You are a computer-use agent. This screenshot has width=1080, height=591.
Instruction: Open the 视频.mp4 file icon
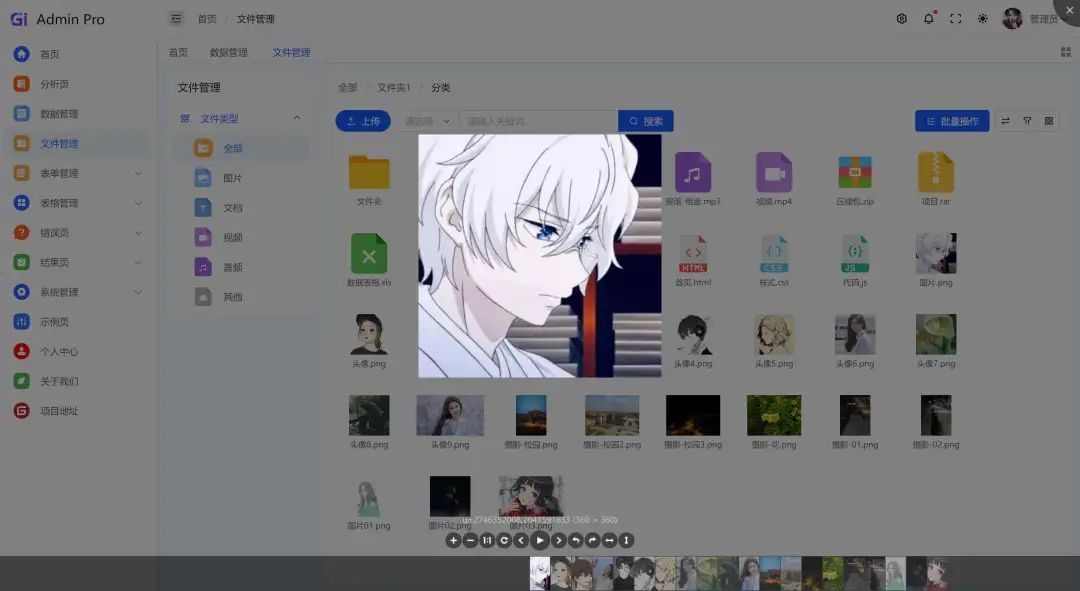tap(774, 172)
